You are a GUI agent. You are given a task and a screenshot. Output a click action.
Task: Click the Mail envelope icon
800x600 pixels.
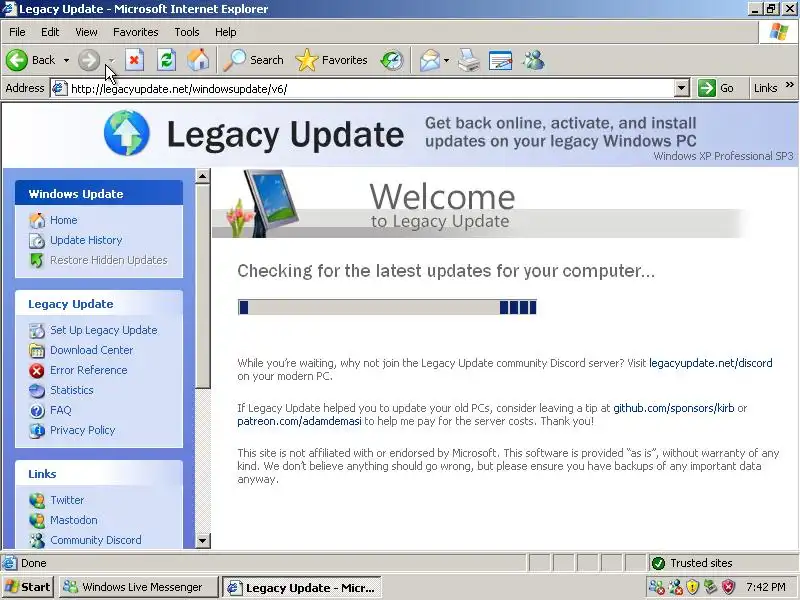pos(430,60)
